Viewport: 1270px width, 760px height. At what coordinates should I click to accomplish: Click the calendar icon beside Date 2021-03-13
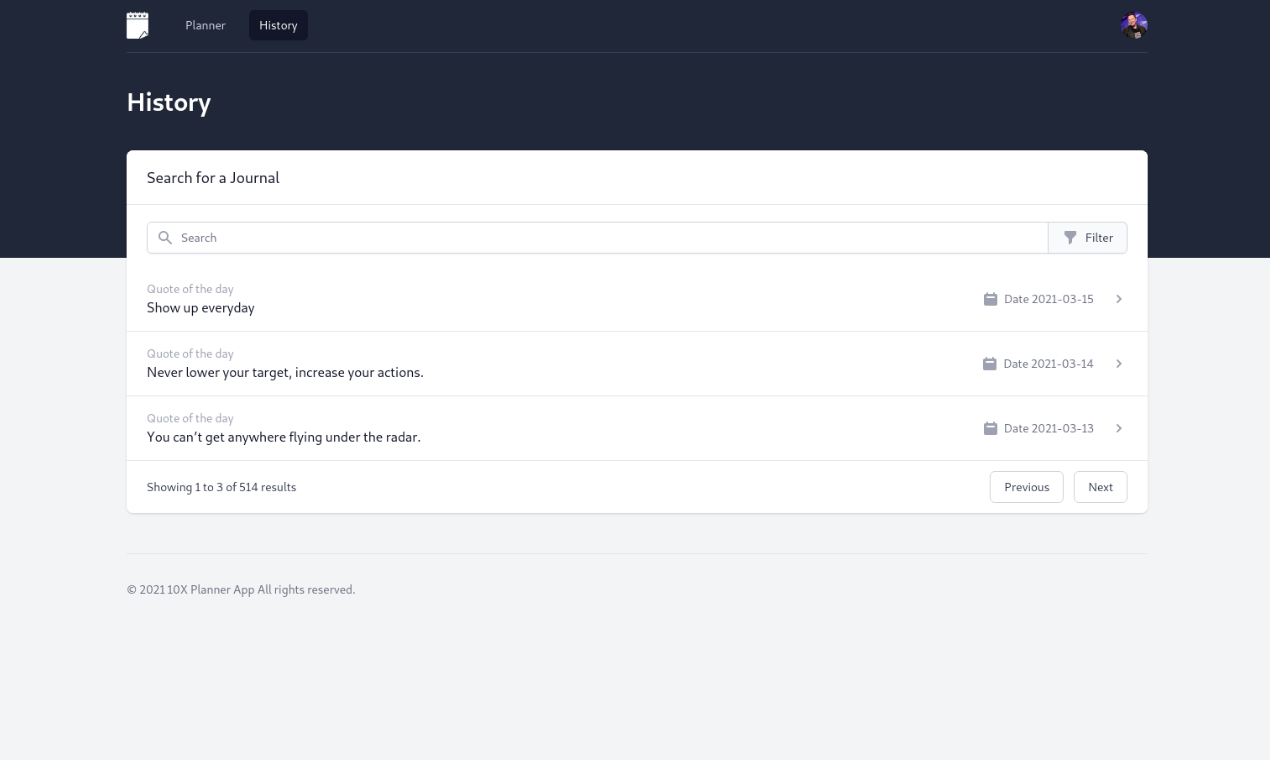point(991,428)
